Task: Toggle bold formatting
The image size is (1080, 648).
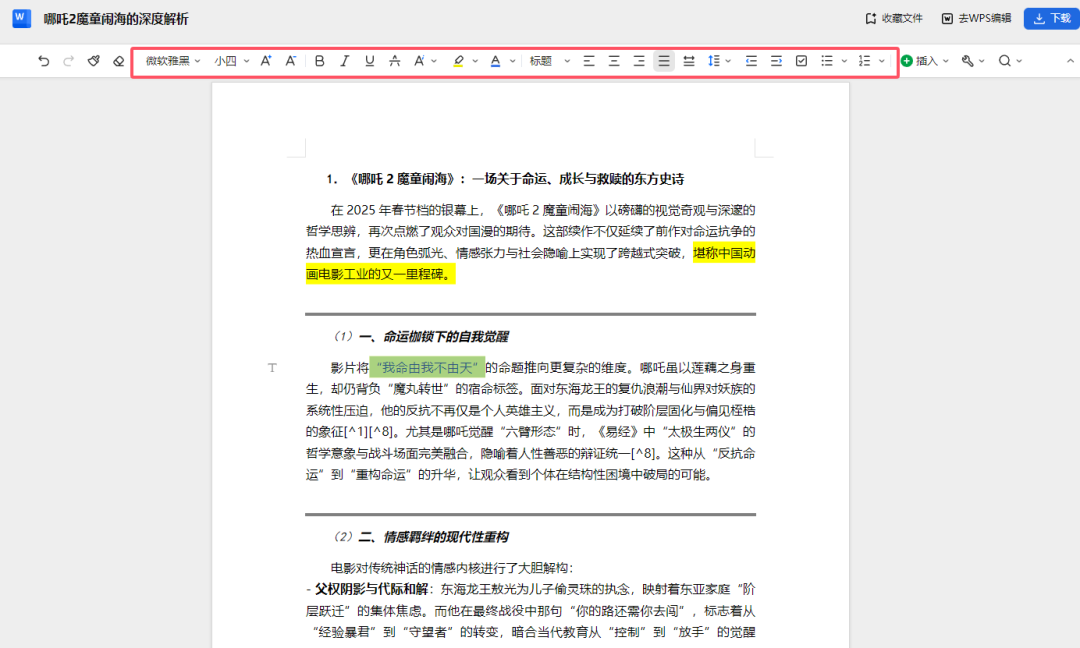Action: point(320,61)
